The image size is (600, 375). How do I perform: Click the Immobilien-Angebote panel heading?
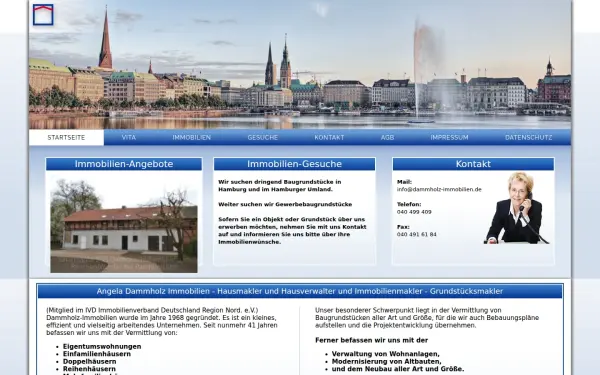[x=124, y=164]
